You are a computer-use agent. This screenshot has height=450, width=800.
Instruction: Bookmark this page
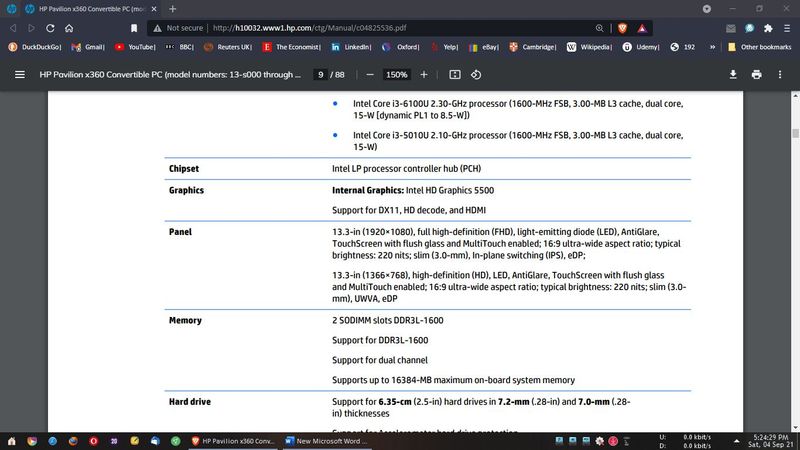click(134, 28)
